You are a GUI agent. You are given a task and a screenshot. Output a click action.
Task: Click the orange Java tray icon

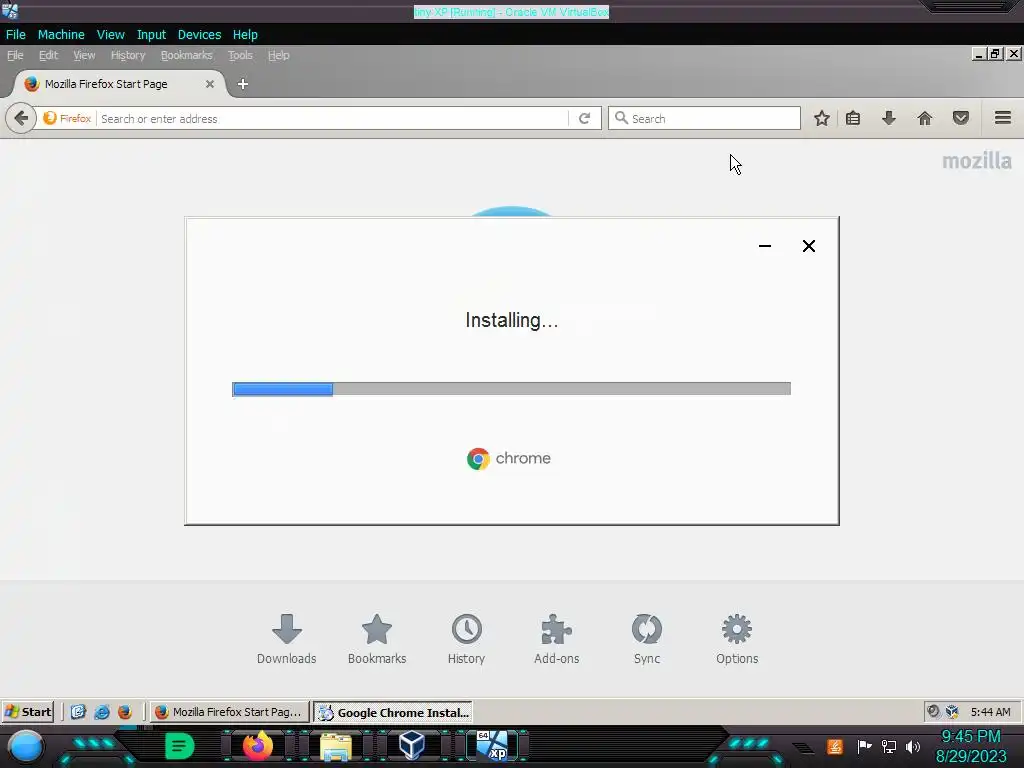(x=835, y=746)
